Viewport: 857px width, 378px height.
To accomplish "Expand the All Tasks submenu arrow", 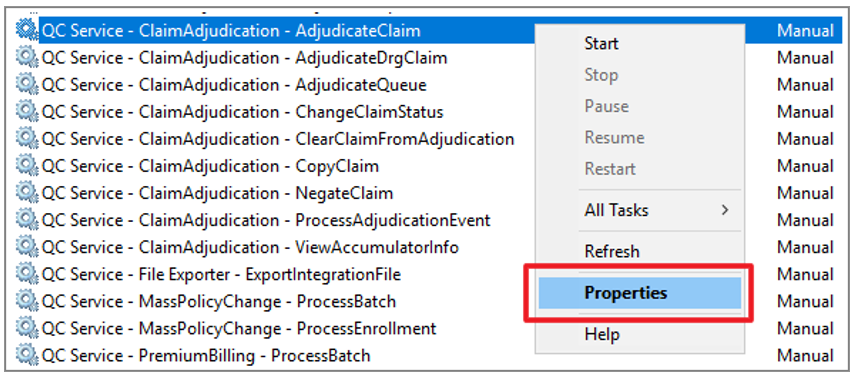I will pyautogui.click(x=725, y=210).
